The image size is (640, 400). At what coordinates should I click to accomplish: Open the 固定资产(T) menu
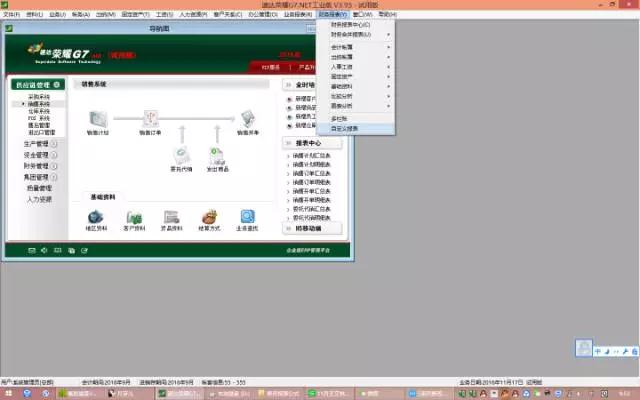(x=136, y=14)
